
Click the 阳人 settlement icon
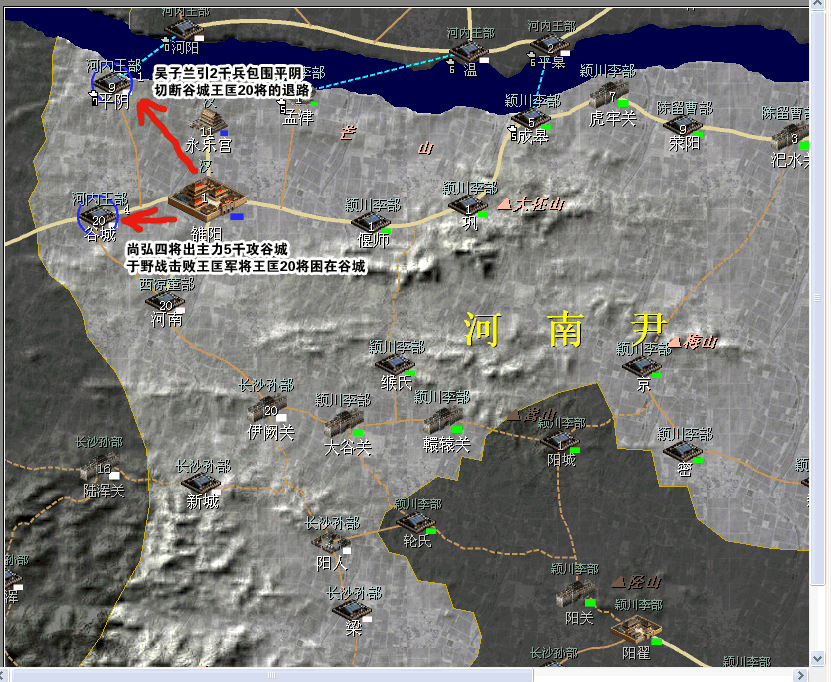330,542
